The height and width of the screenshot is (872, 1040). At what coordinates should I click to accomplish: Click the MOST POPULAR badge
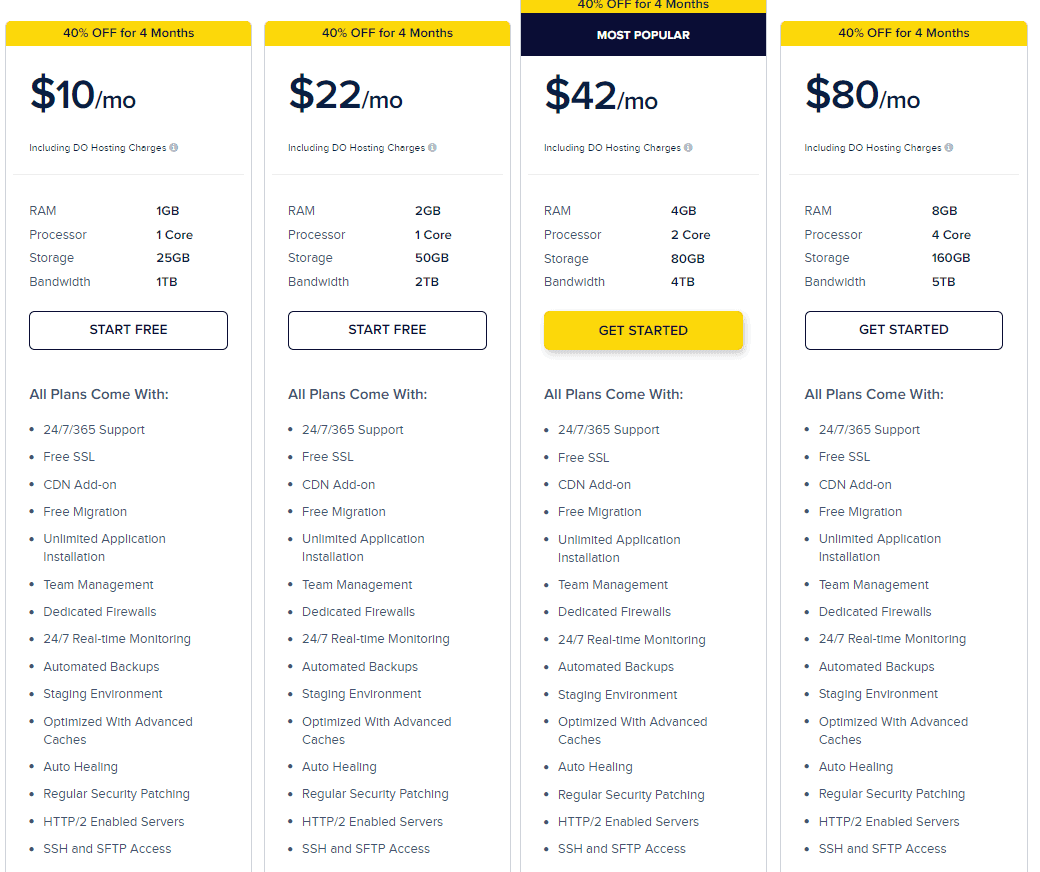pyautogui.click(x=643, y=35)
